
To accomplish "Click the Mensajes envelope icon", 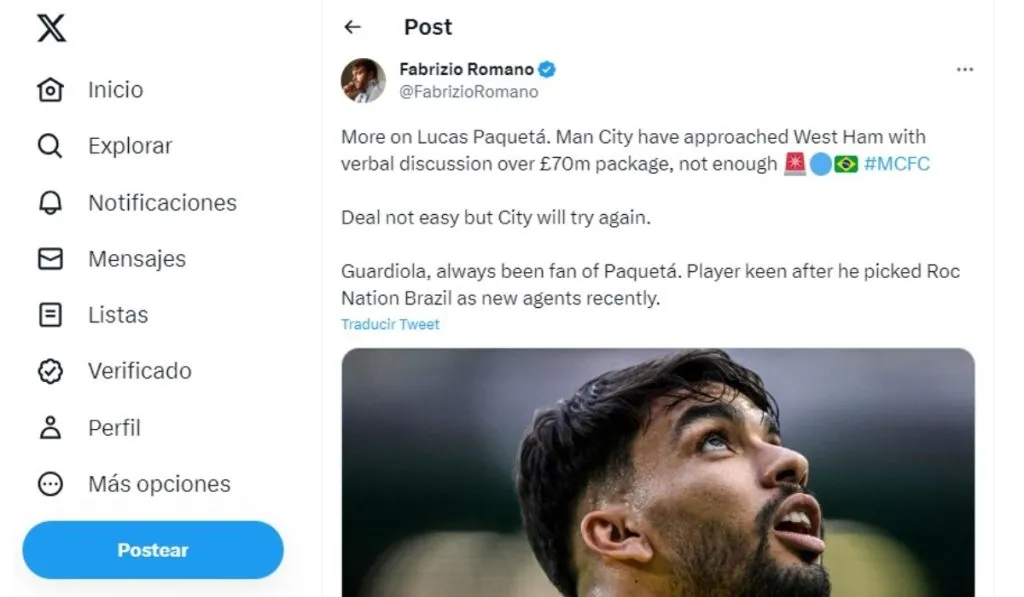I will (50, 259).
